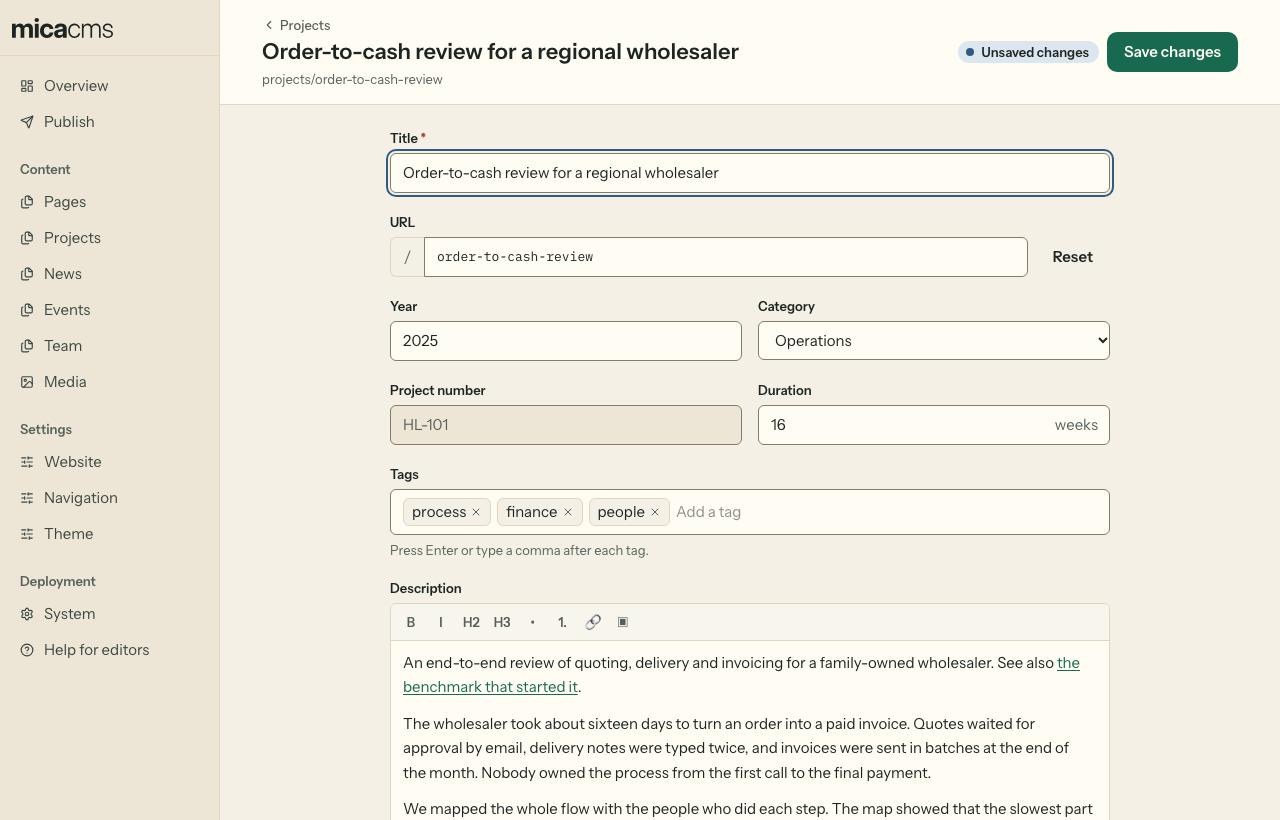Open System deployment page
Viewport: 1280px width, 820px height.
point(110,614)
